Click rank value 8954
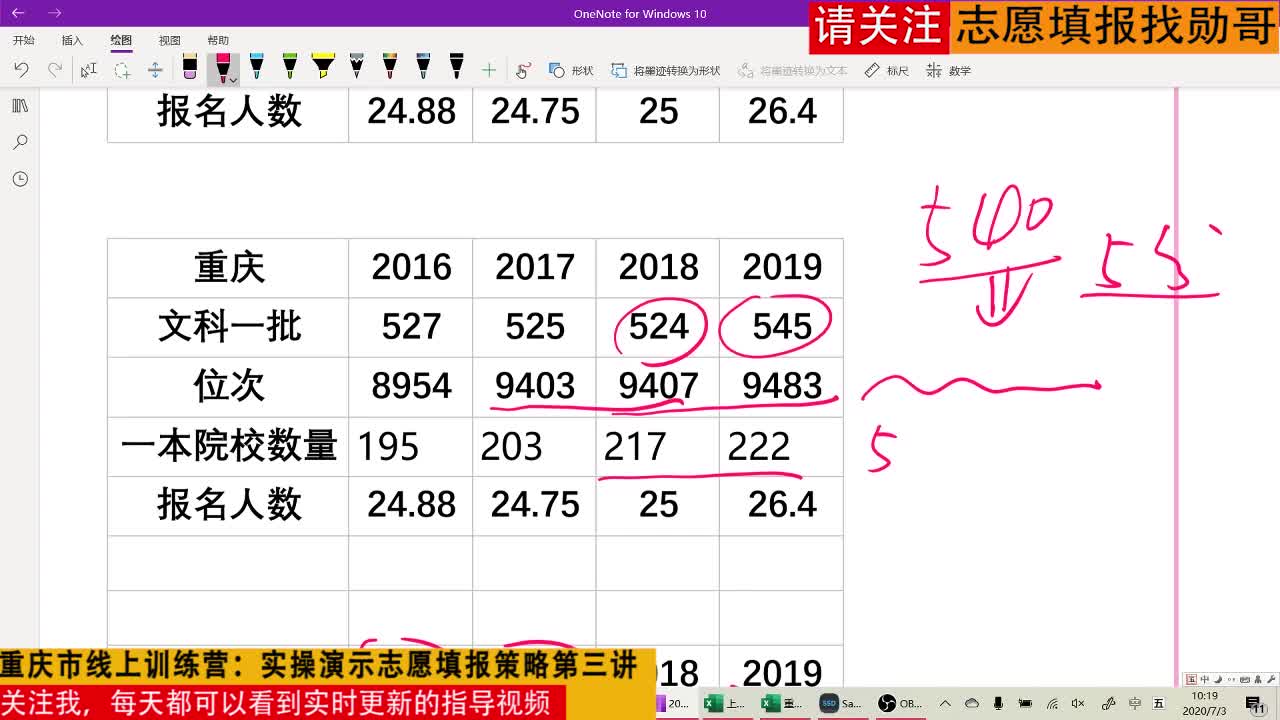1280x720 pixels. coord(411,386)
